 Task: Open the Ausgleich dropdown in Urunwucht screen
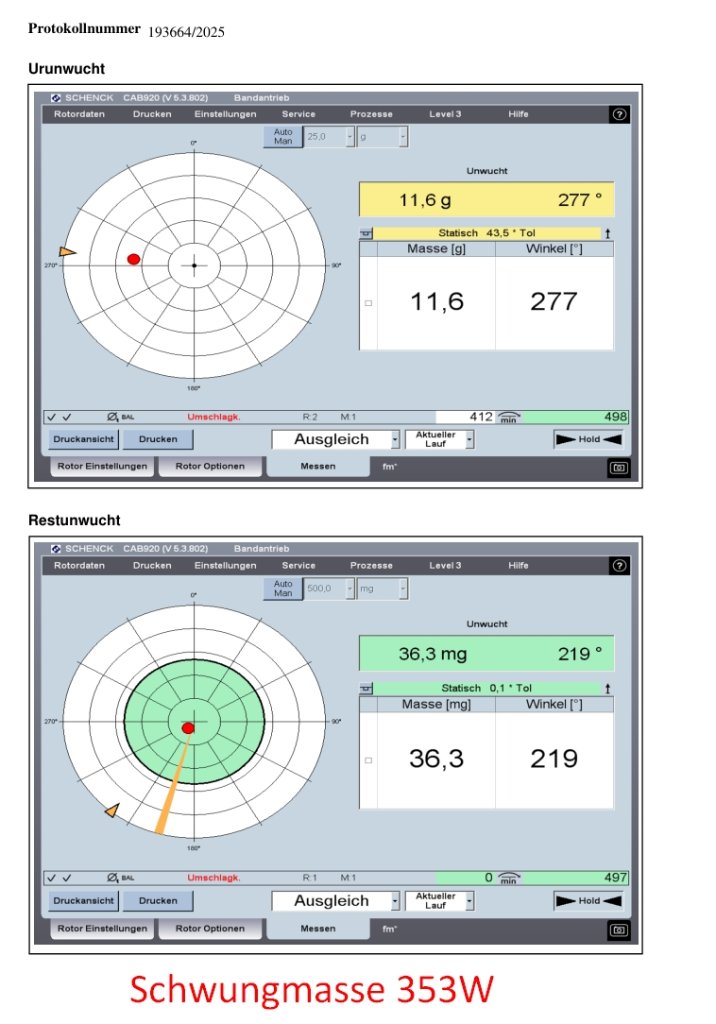(x=396, y=440)
